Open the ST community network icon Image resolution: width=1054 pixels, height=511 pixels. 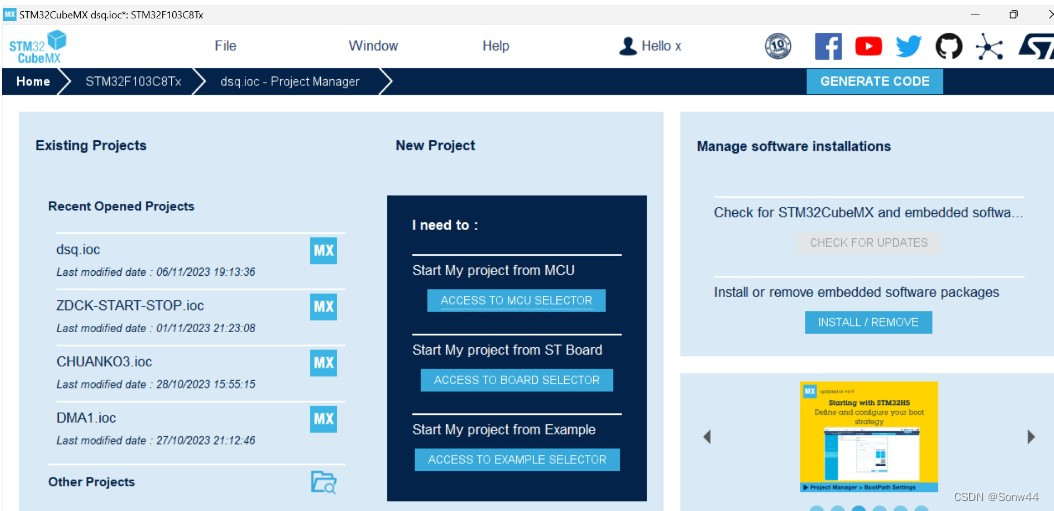(989, 46)
